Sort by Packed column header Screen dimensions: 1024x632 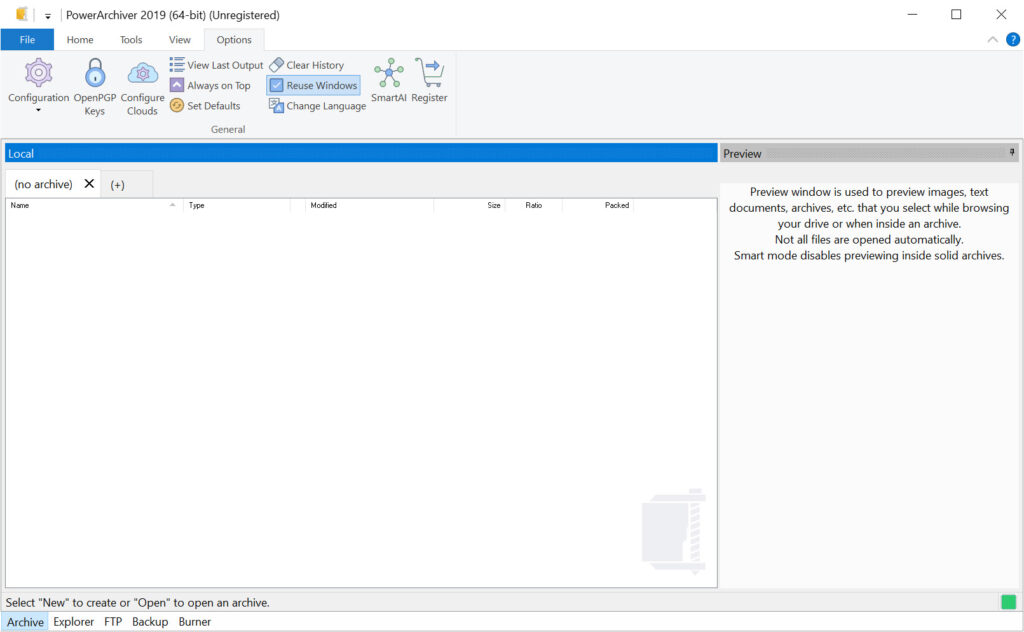click(x=598, y=205)
